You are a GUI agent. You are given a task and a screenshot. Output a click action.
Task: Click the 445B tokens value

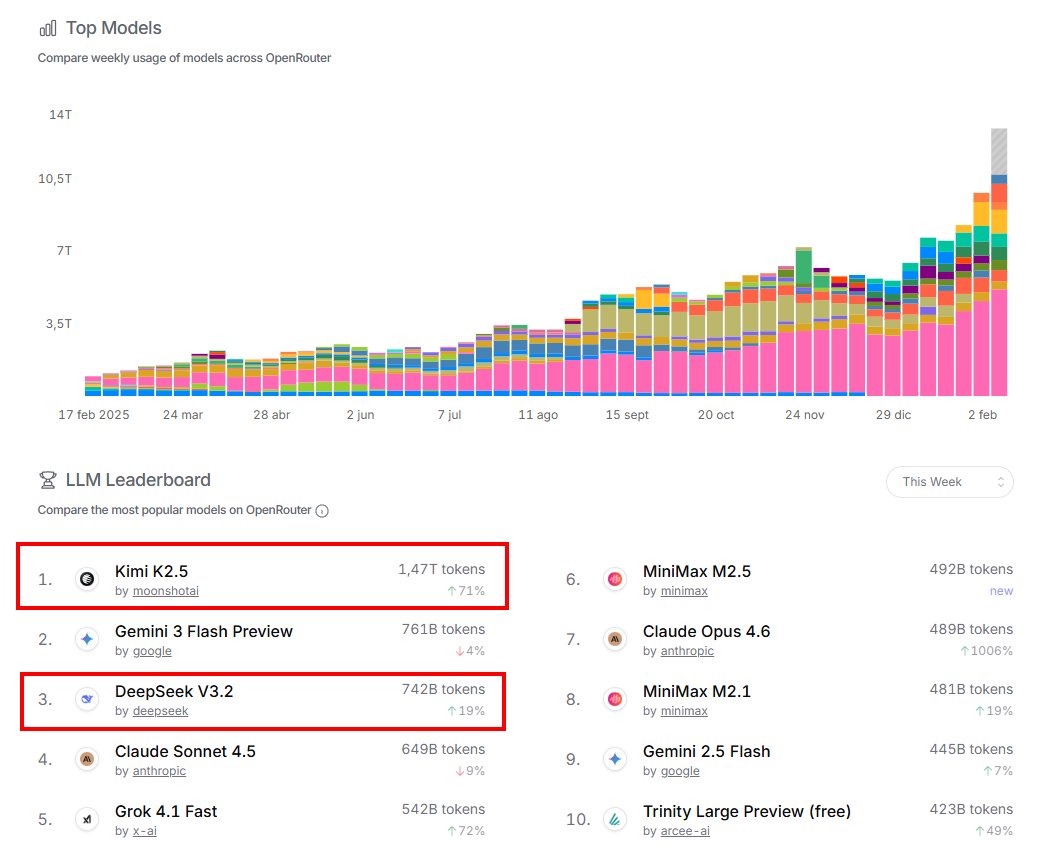point(971,750)
